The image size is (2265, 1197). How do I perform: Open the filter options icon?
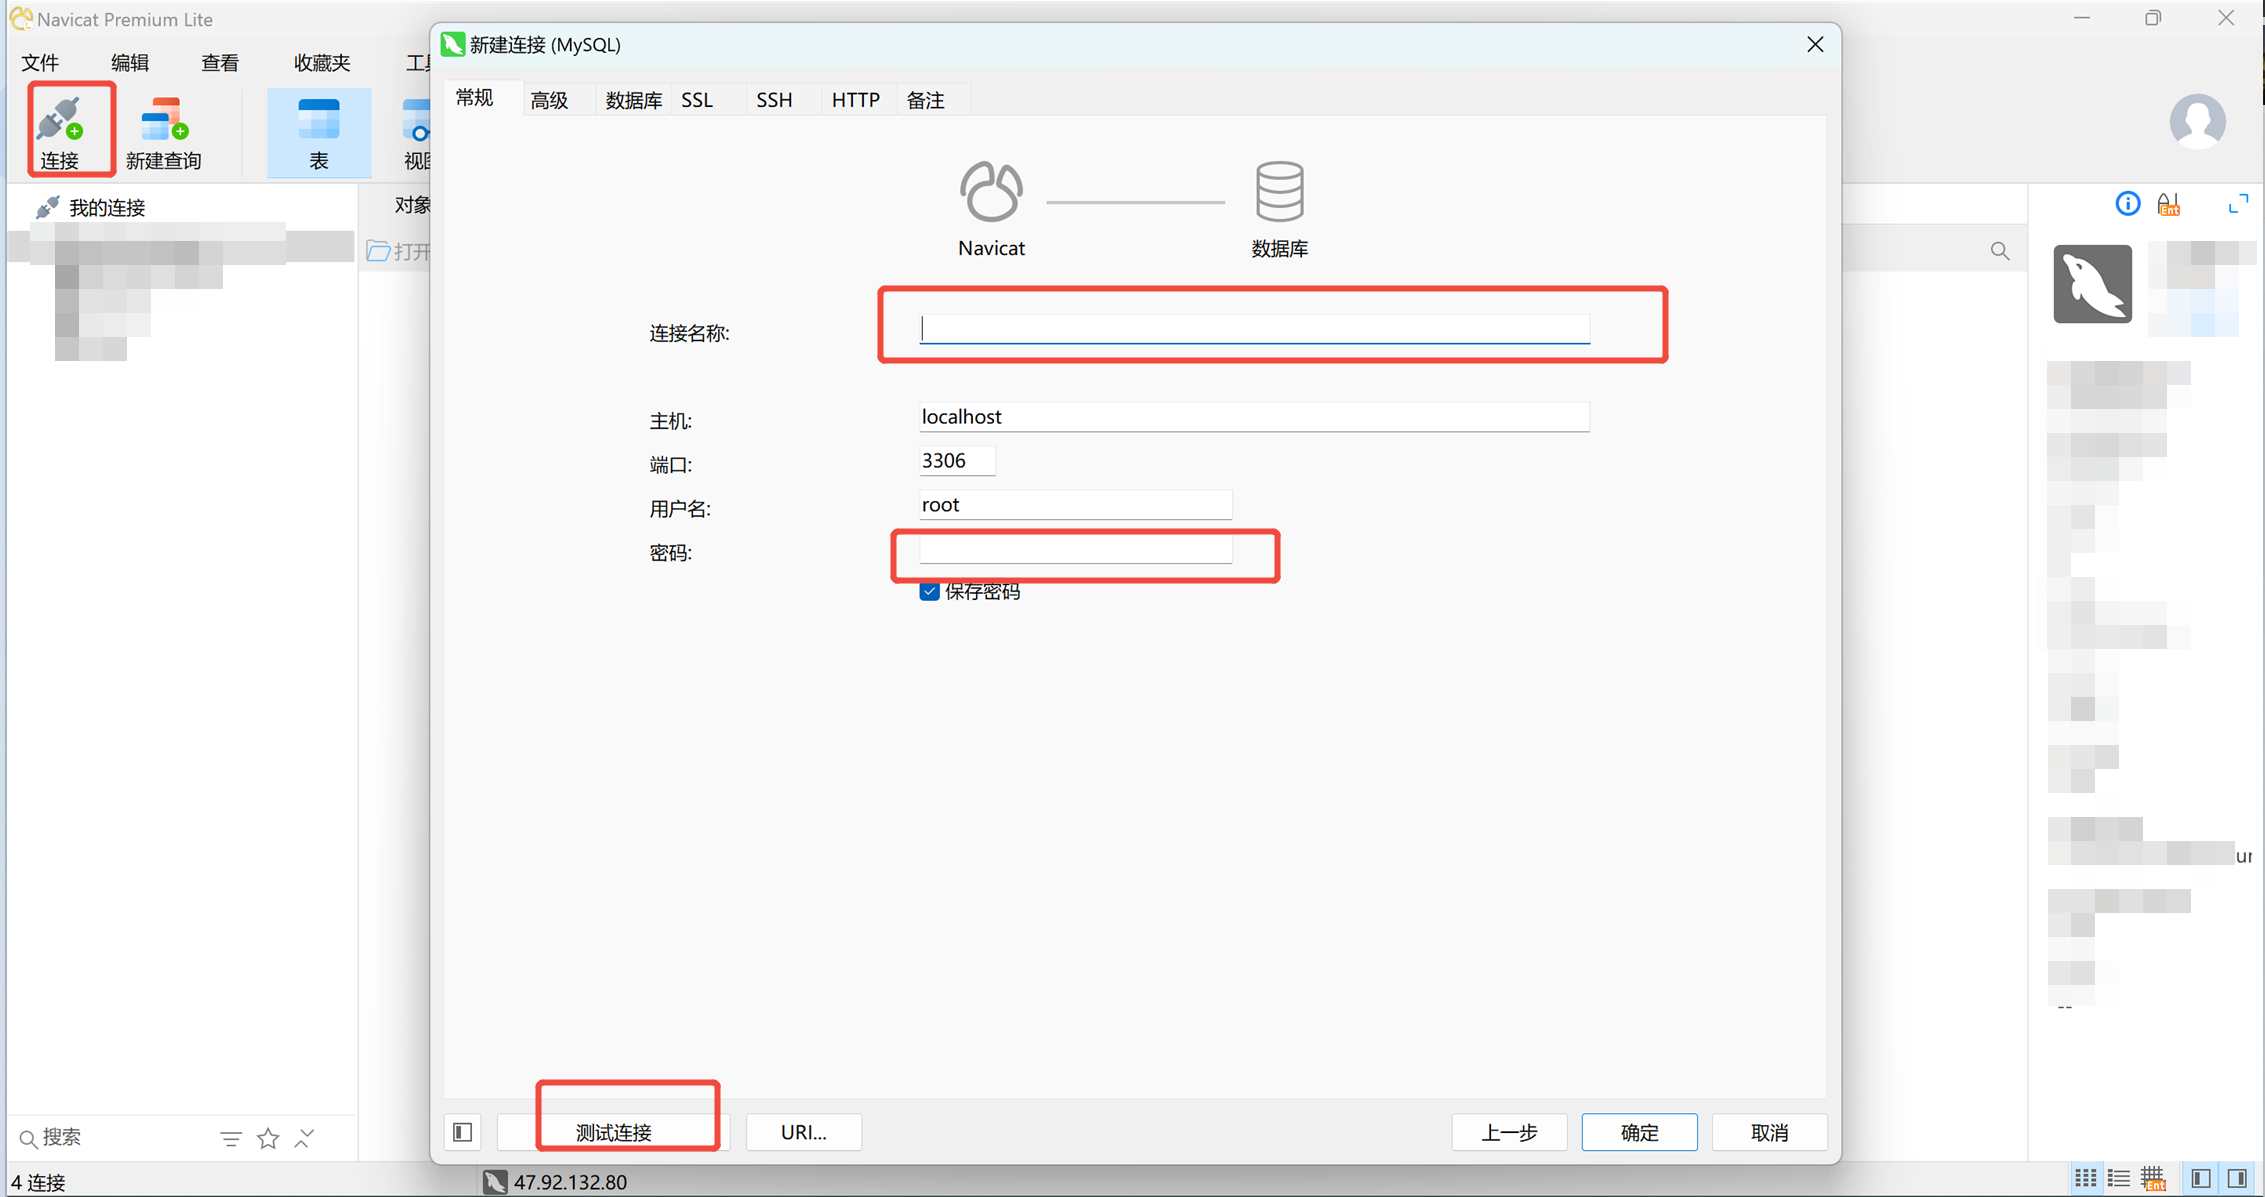point(231,1138)
